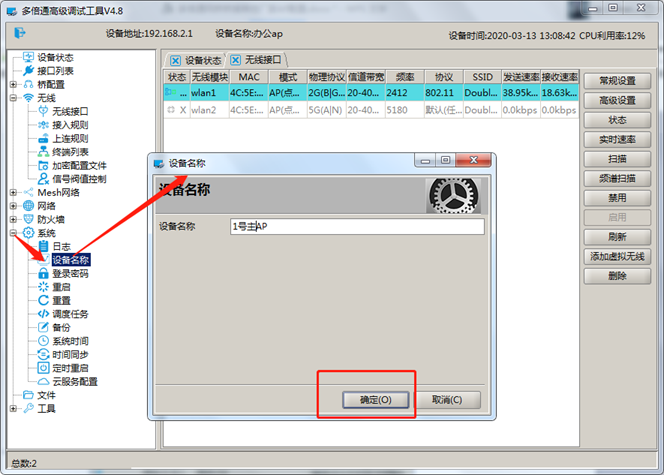This screenshot has height=475, width=664.
Task: Click the 系统时间 clock icon
Action: pos(43,341)
